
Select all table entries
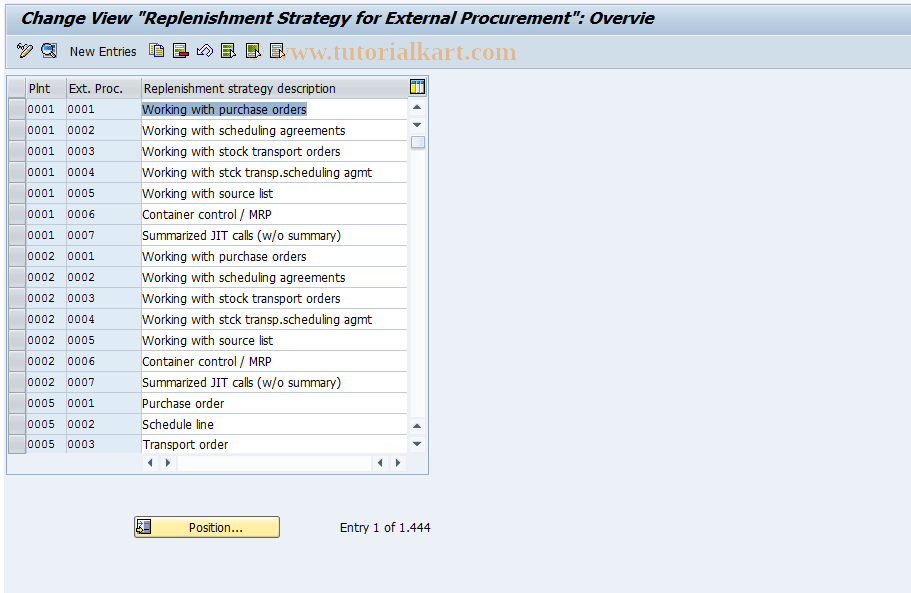tap(229, 50)
